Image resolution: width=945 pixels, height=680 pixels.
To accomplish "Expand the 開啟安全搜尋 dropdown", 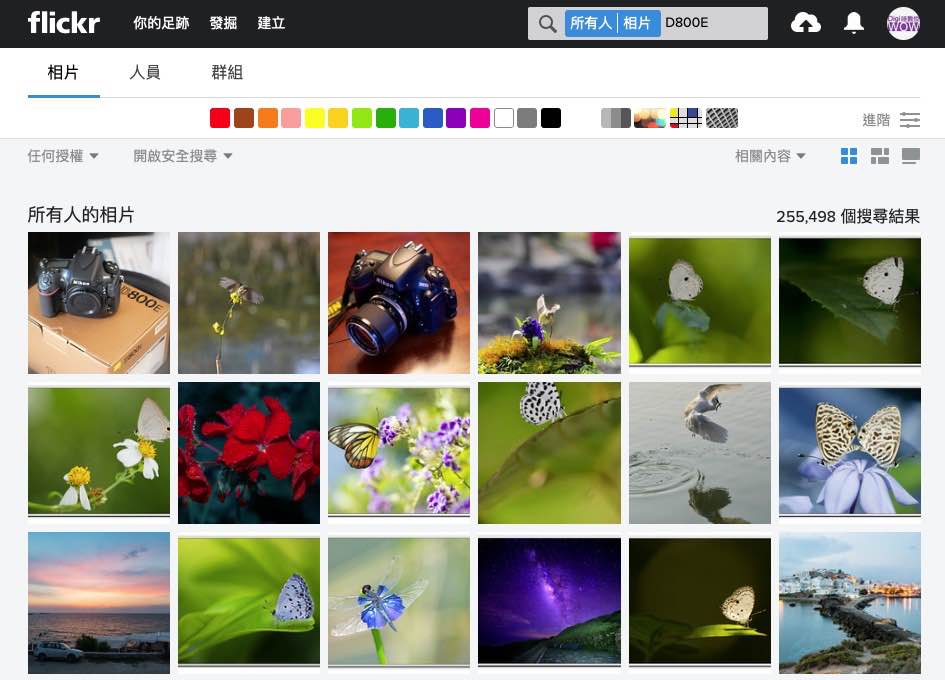I will 182,156.
